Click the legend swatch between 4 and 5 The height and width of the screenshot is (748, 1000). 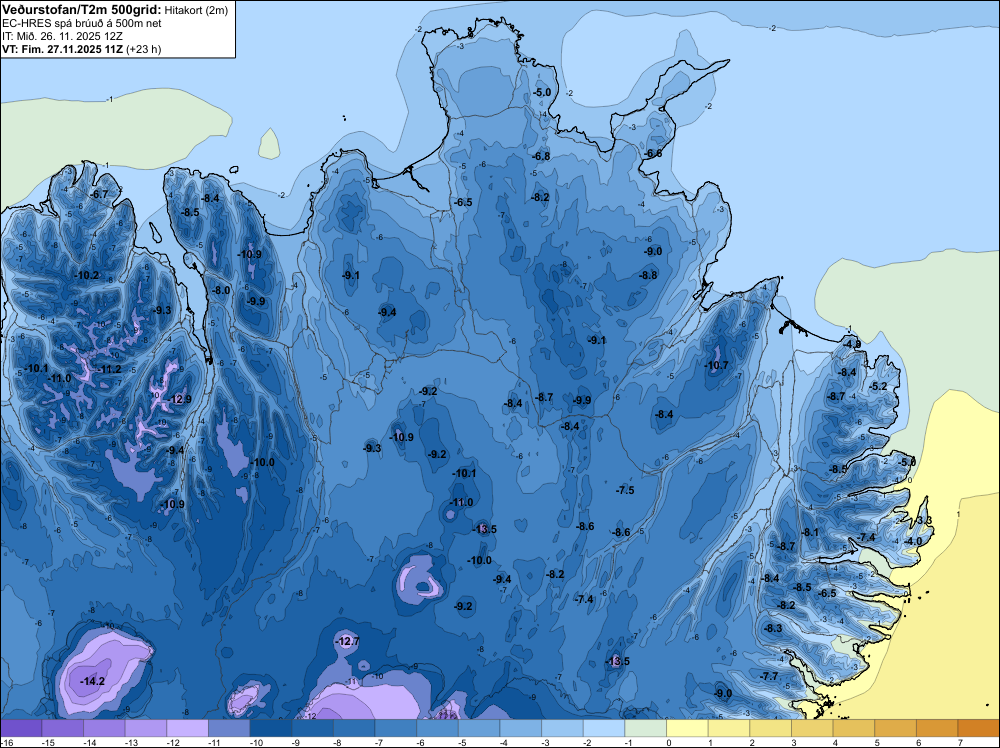[x=854, y=728]
